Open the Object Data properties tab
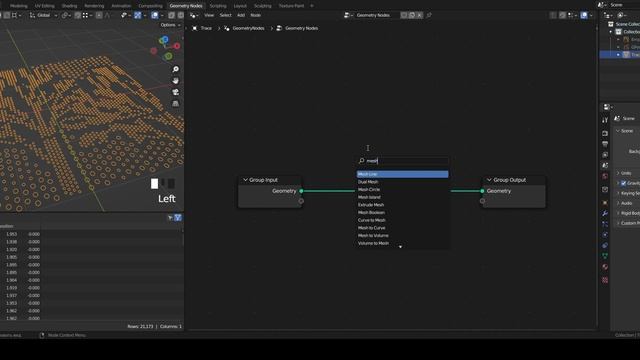The height and width of the screenshot is (360, 640). 605,256
